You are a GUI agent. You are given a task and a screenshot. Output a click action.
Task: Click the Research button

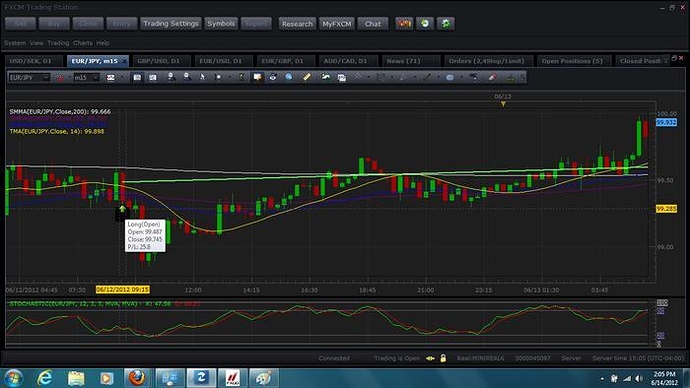coord(297,24)
